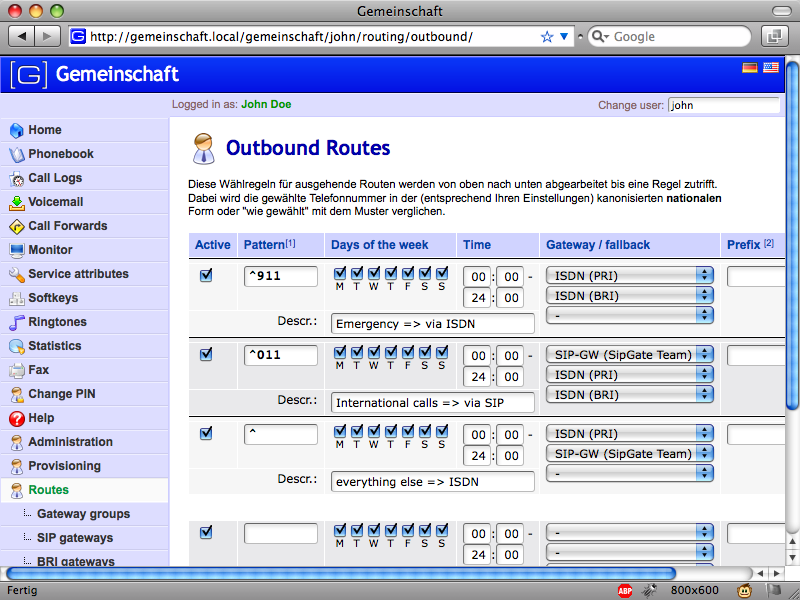The height and width of the screenshot is (600, 800).
Task: Uncheck Monday for everything else route
Action: point(340,431)
